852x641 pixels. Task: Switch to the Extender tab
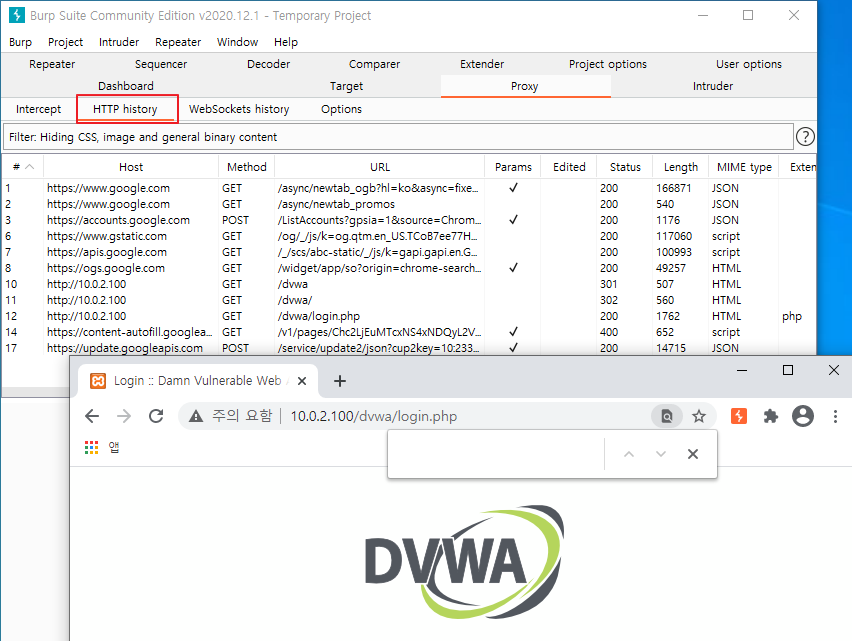[482, 64]
